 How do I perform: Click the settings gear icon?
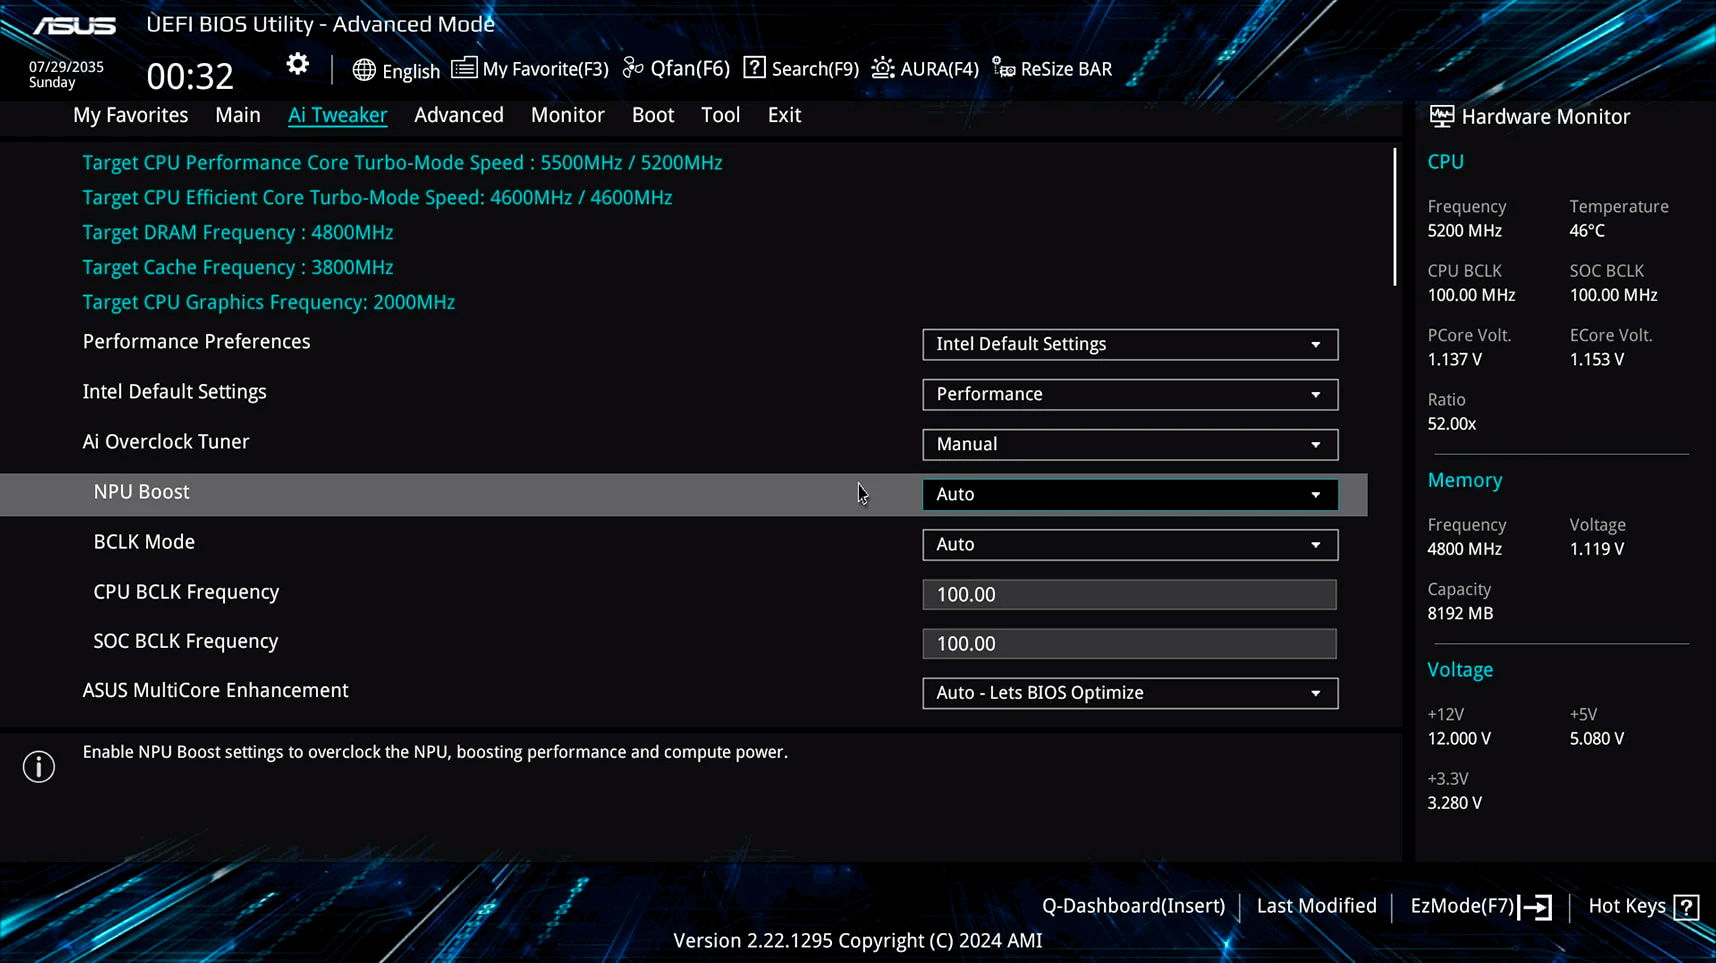coord(297,65)
